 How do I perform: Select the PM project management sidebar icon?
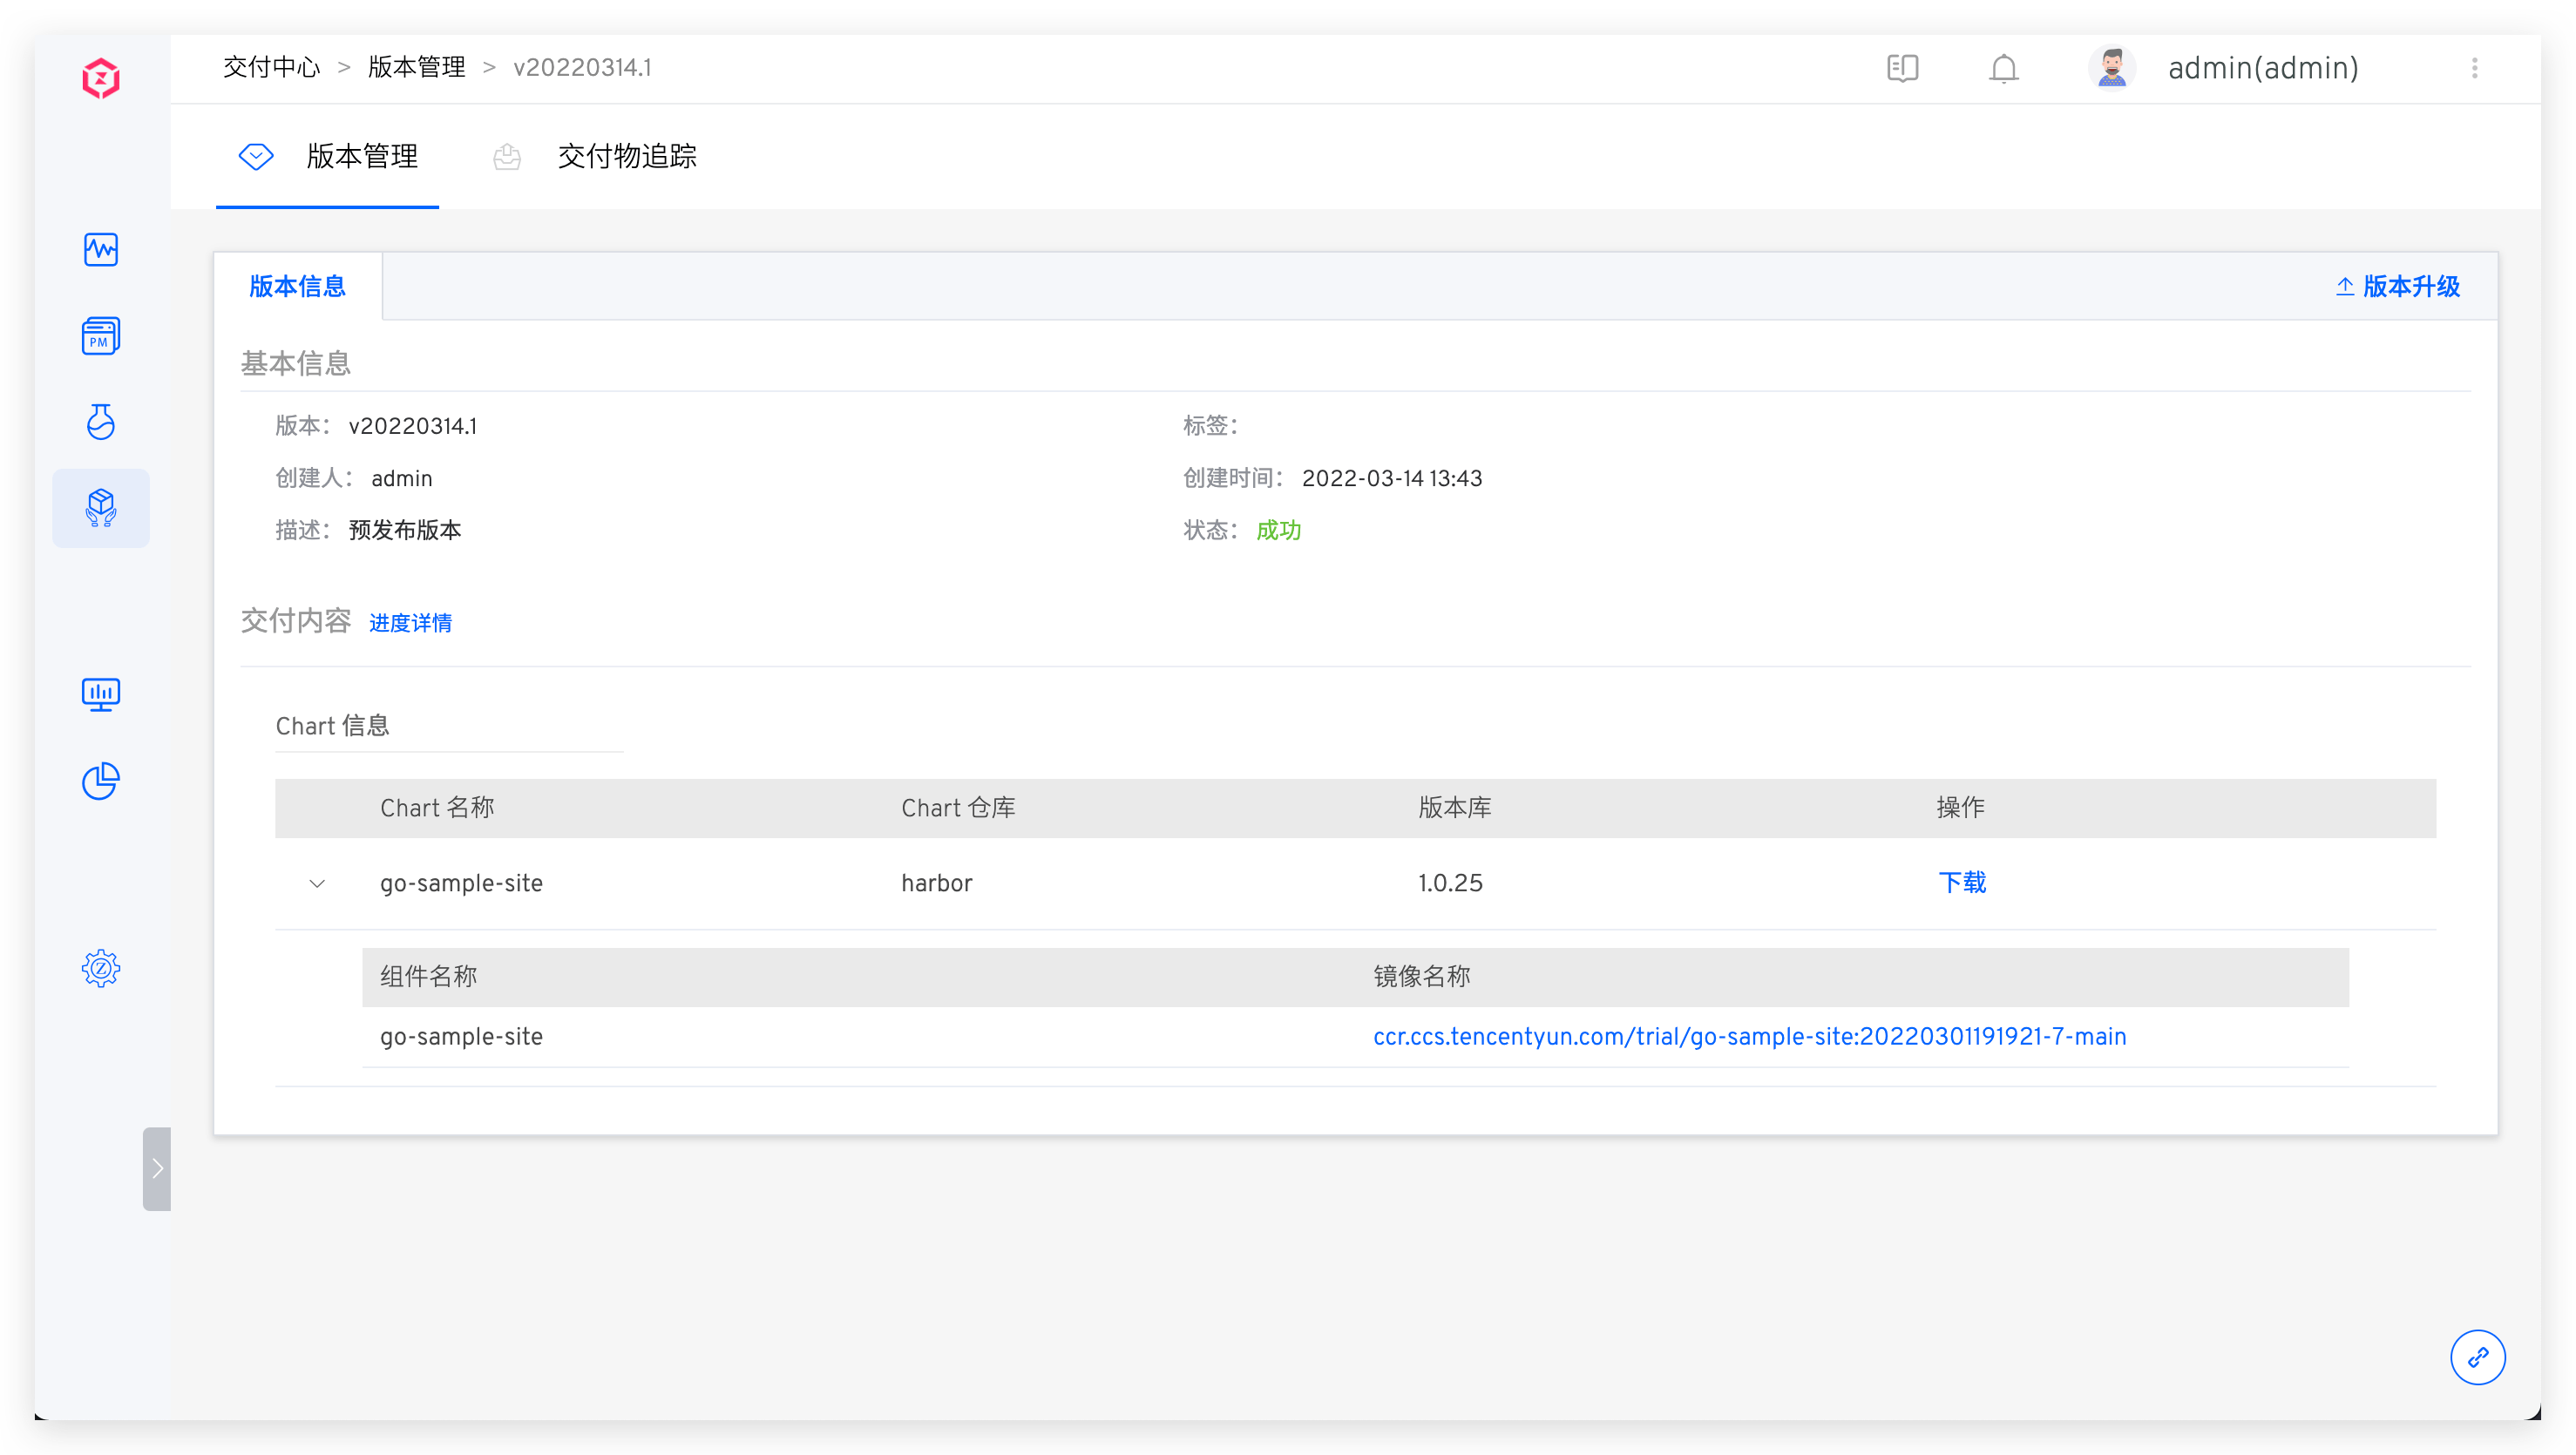coord(101,336)
